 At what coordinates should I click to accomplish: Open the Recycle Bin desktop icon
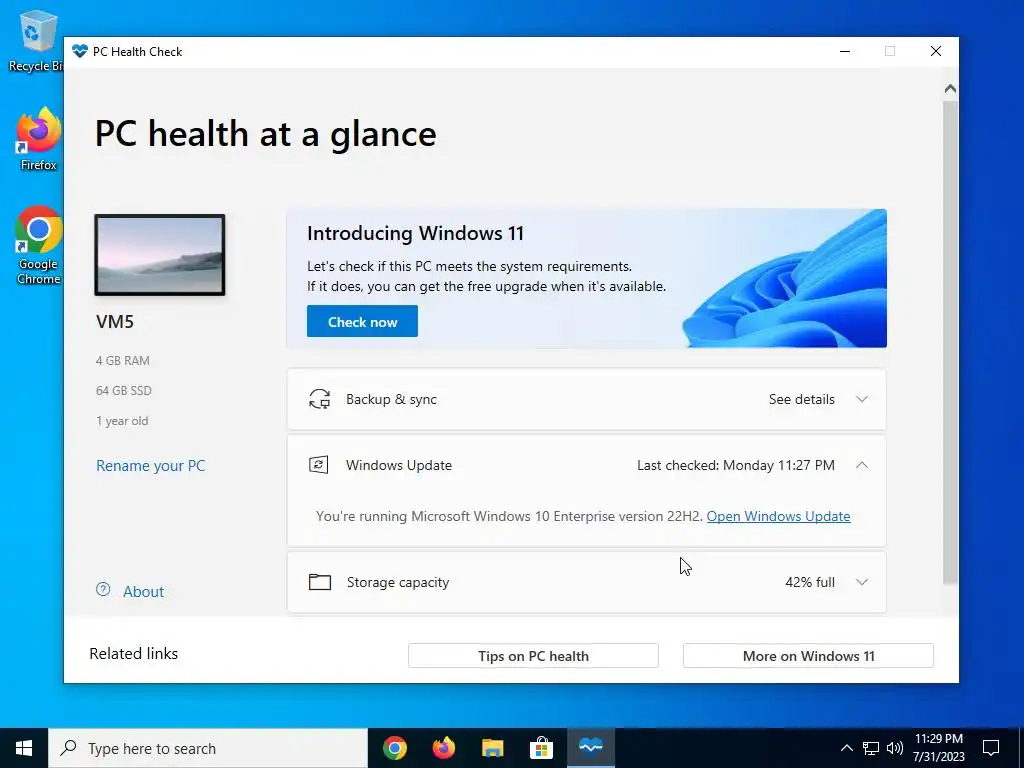pos(35,40)
